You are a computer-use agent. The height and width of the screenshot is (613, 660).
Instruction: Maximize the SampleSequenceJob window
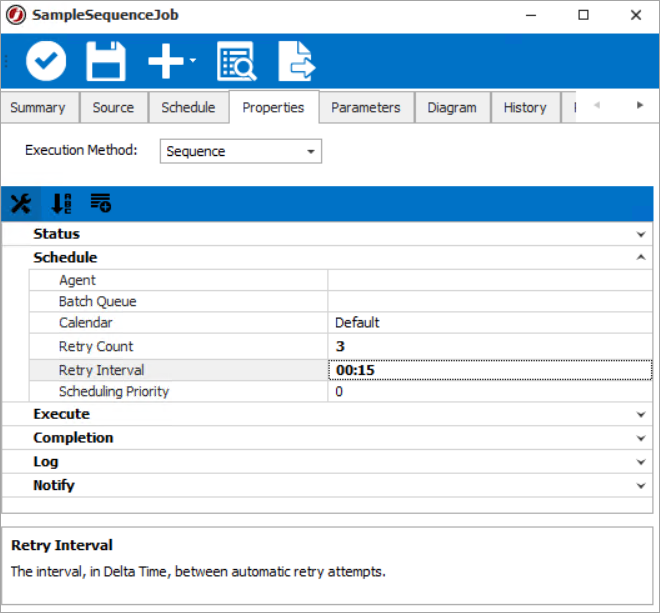(583, 15)
